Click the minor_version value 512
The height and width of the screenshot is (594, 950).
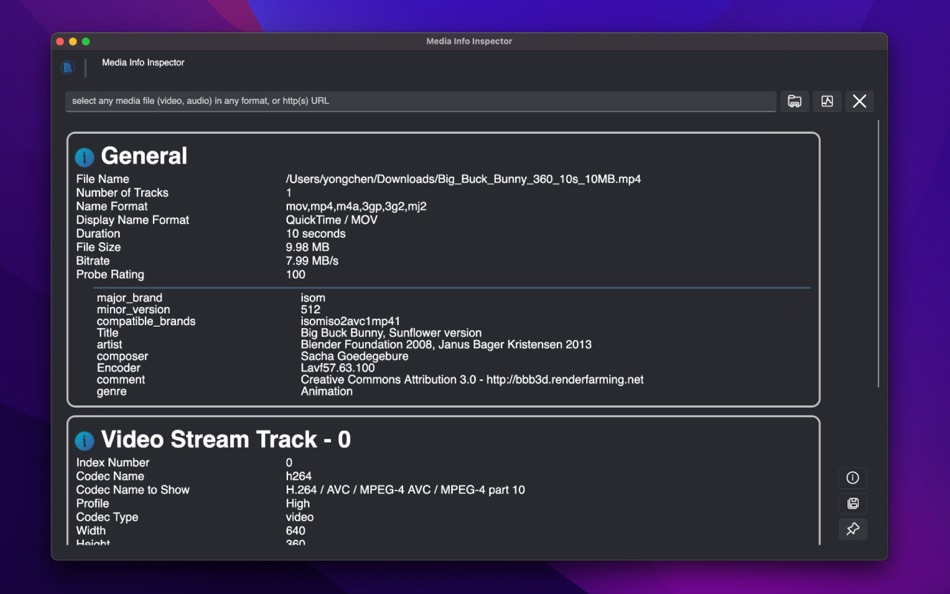(x=310, y=309)
